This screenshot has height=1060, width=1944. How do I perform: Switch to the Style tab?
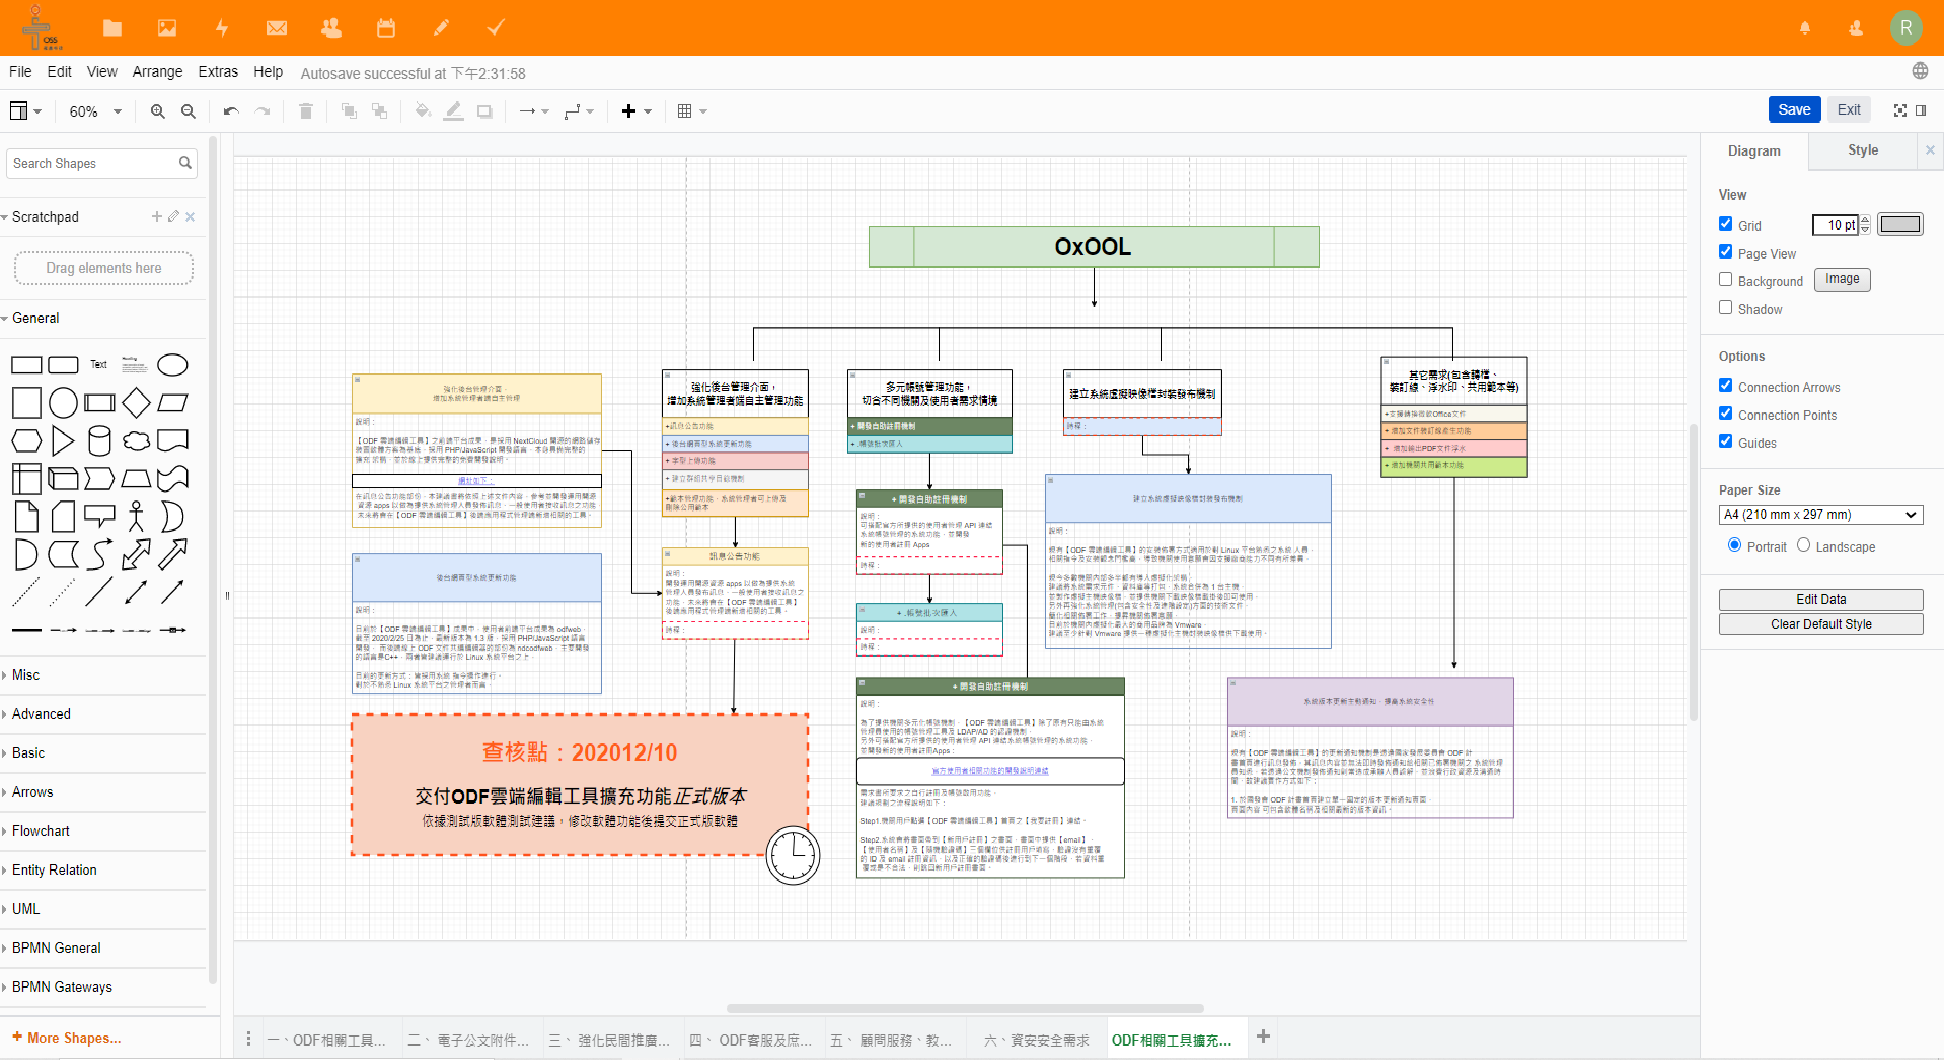tap(1863, 150)
